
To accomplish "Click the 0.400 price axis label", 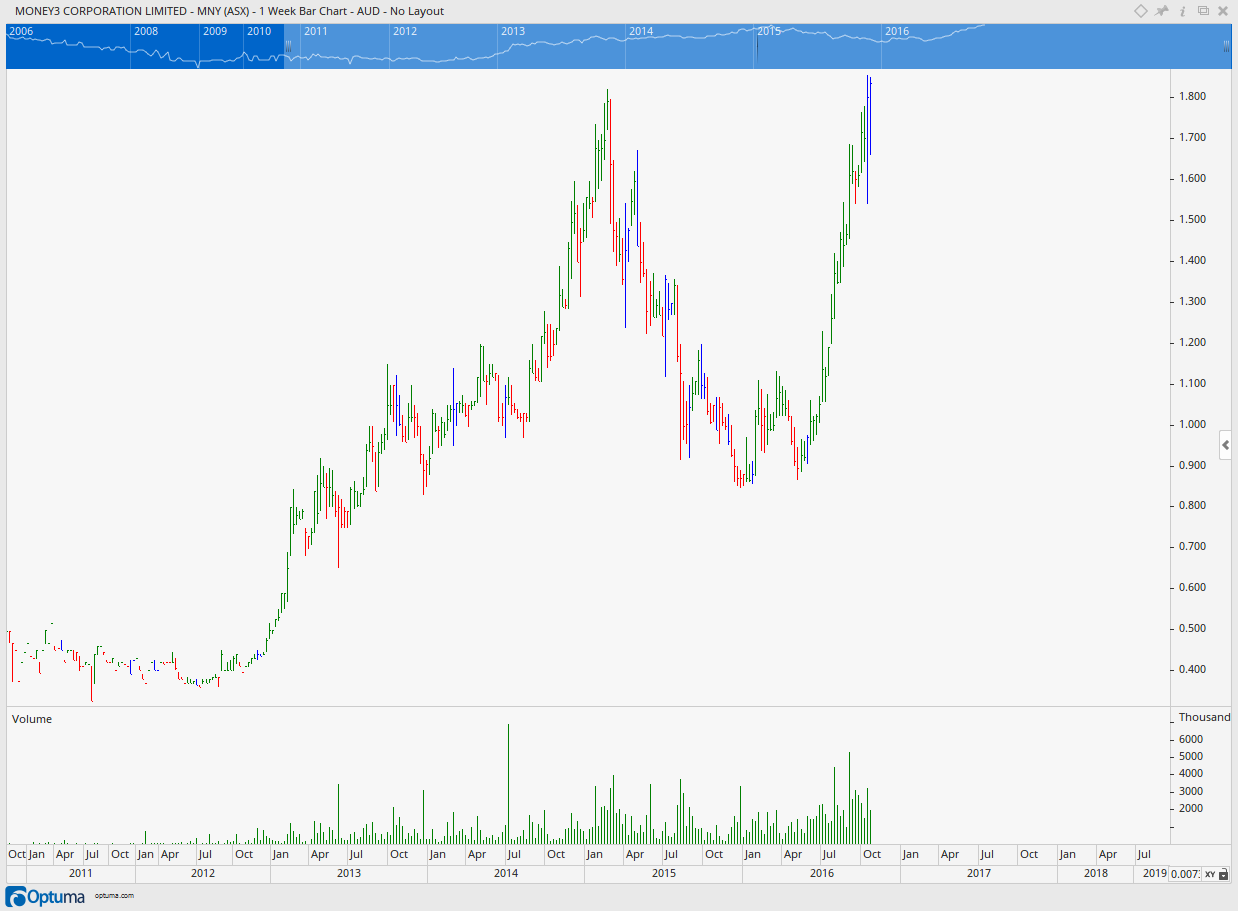I will (x=1191, y=670).
